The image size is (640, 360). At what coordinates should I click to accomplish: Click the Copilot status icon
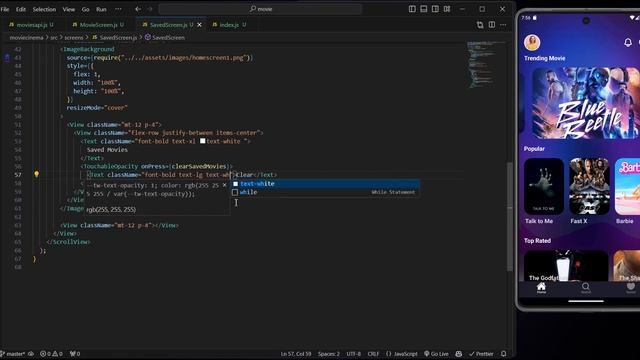point(458,354)
